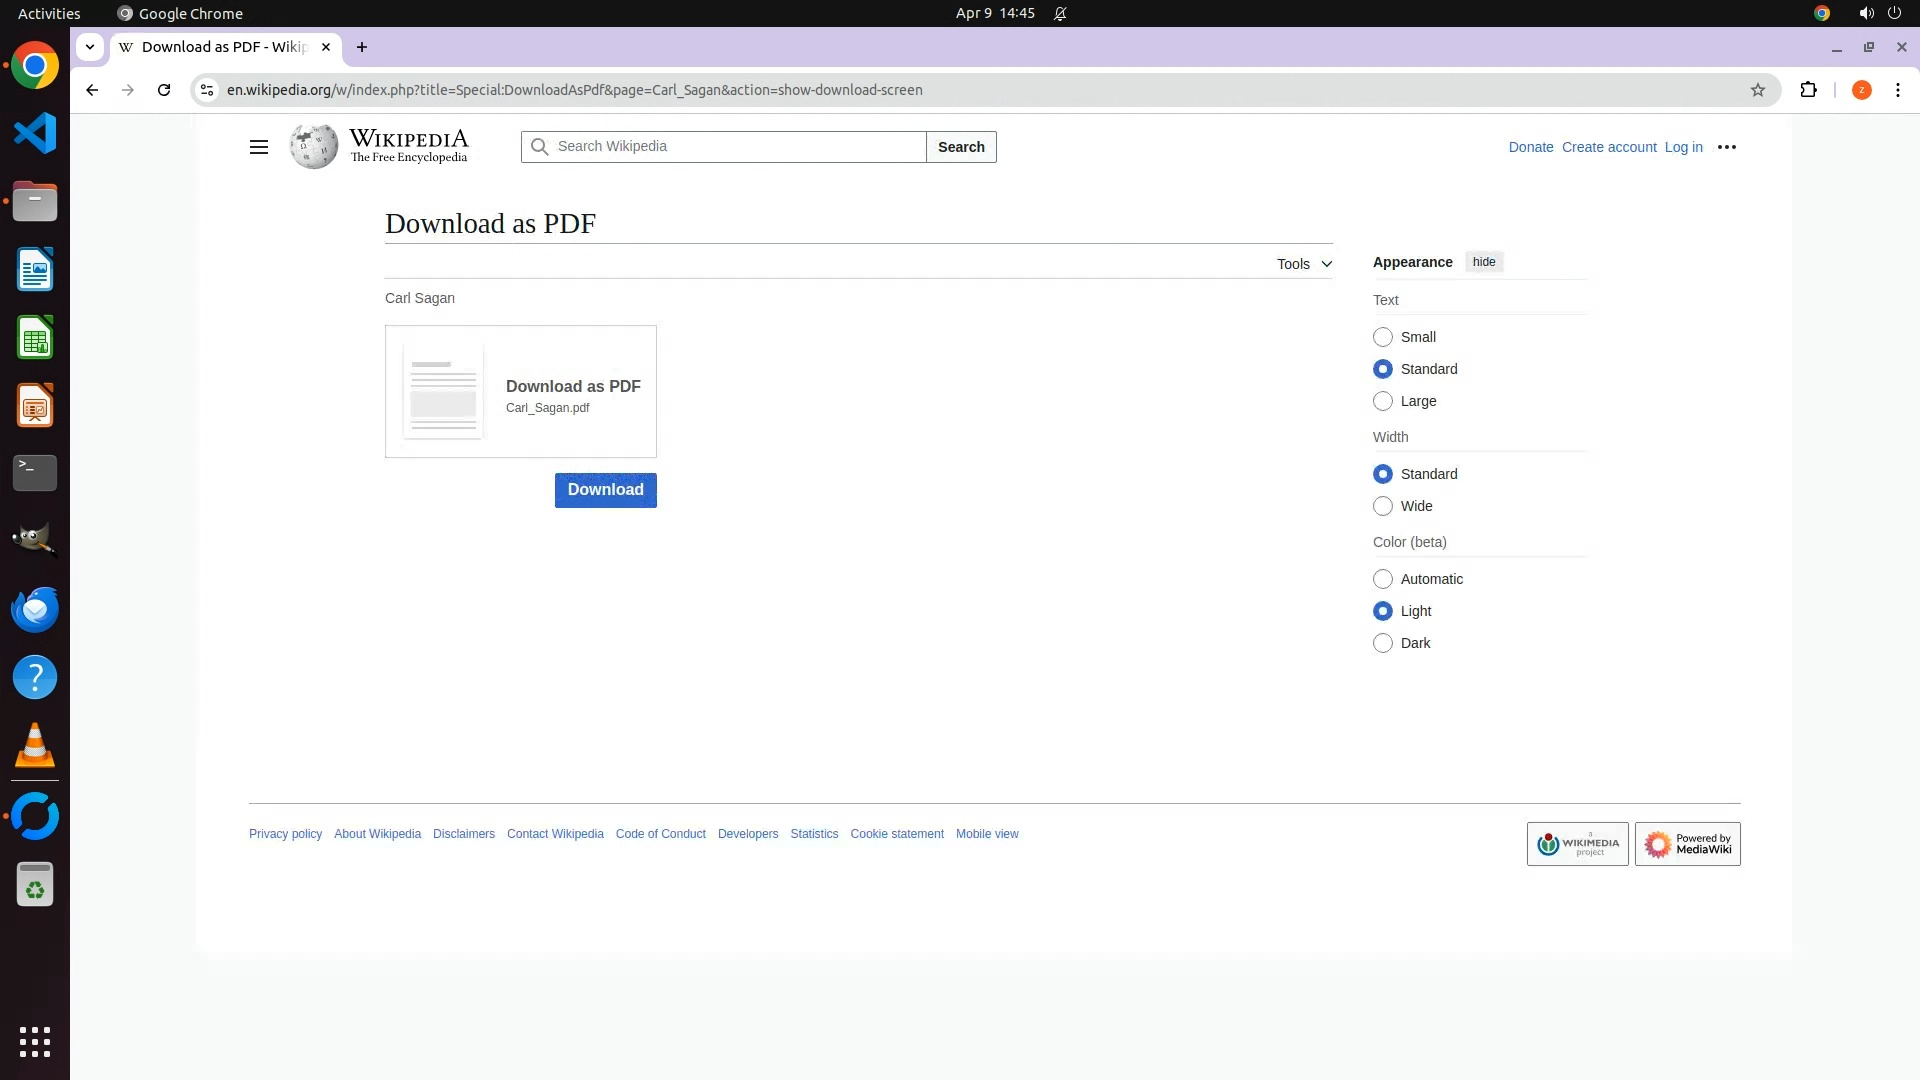Hide the Appearance panel

(x=1483, y=262)
